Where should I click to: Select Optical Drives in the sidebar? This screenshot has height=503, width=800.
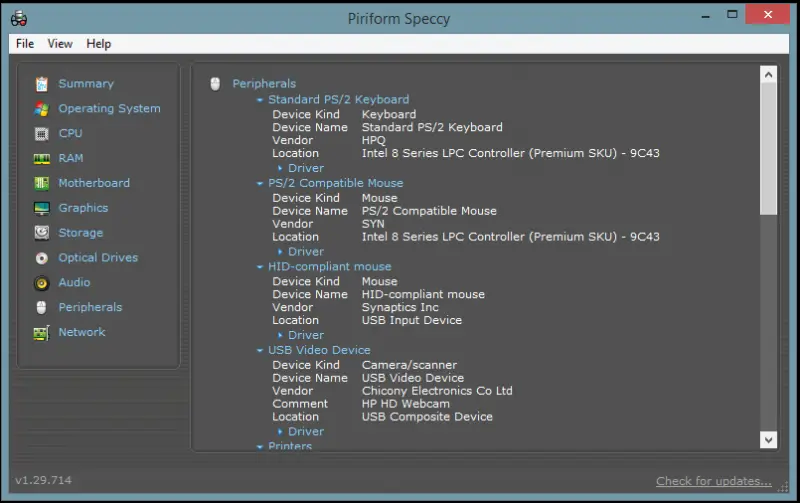[x=98, y=258]
